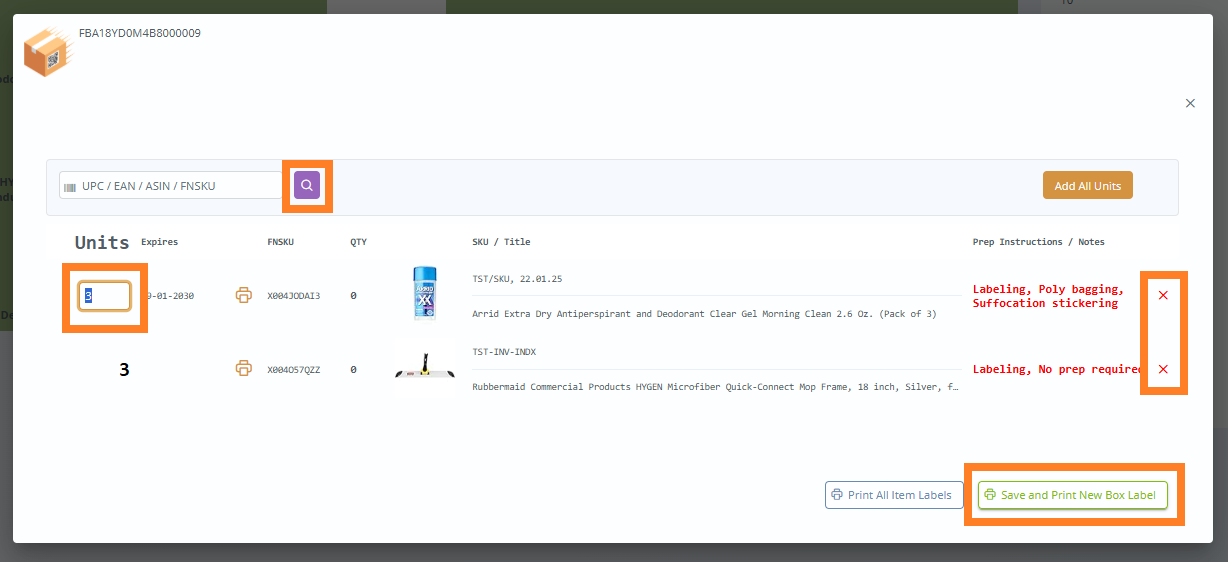Click the units value 3 for mop frame

(x=124, y=369)
